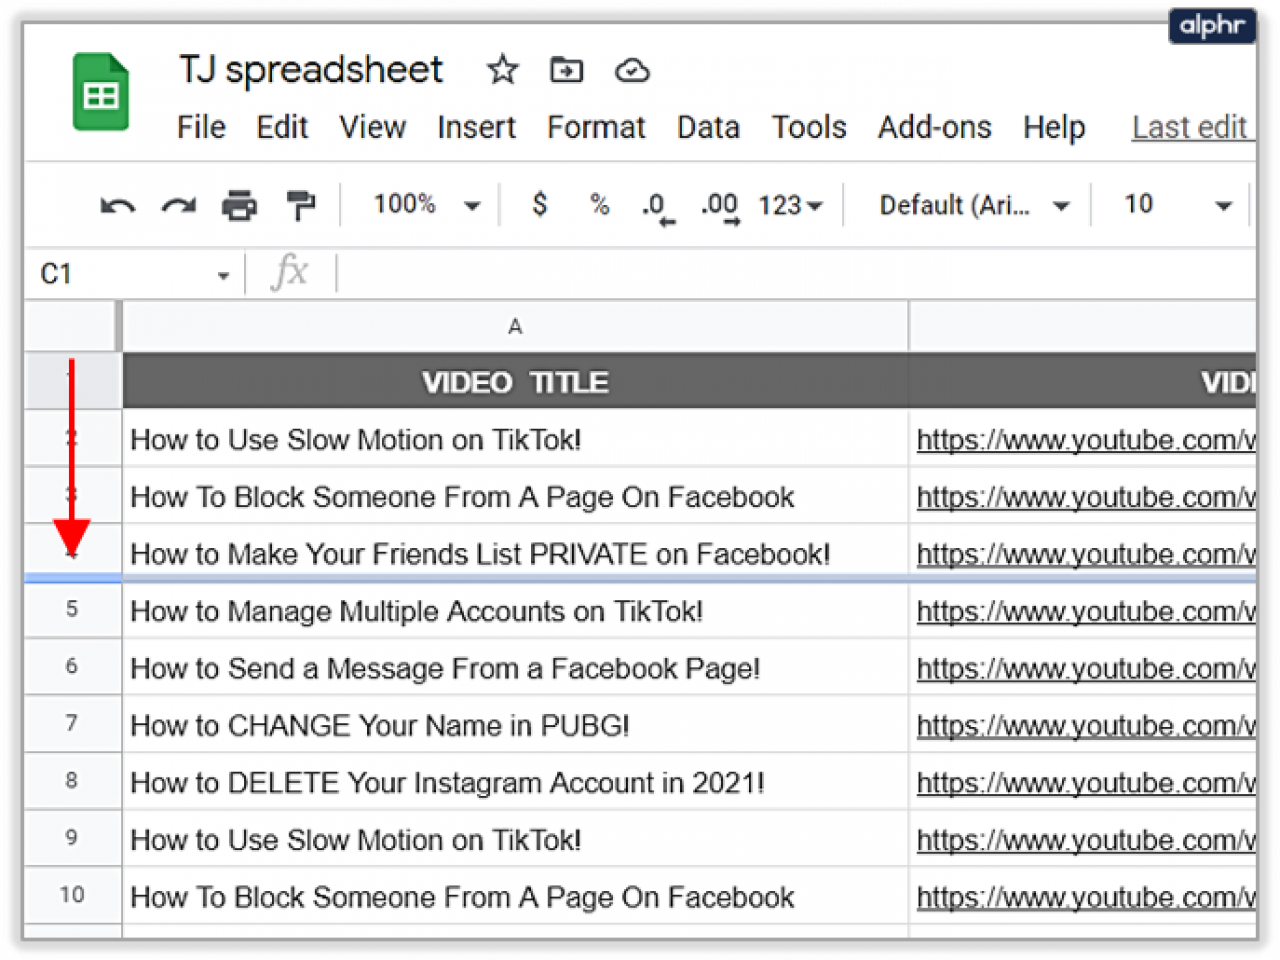1280x960 pixels.
Task: Star the TJ spreadsheet
Action: coord(502,70)
